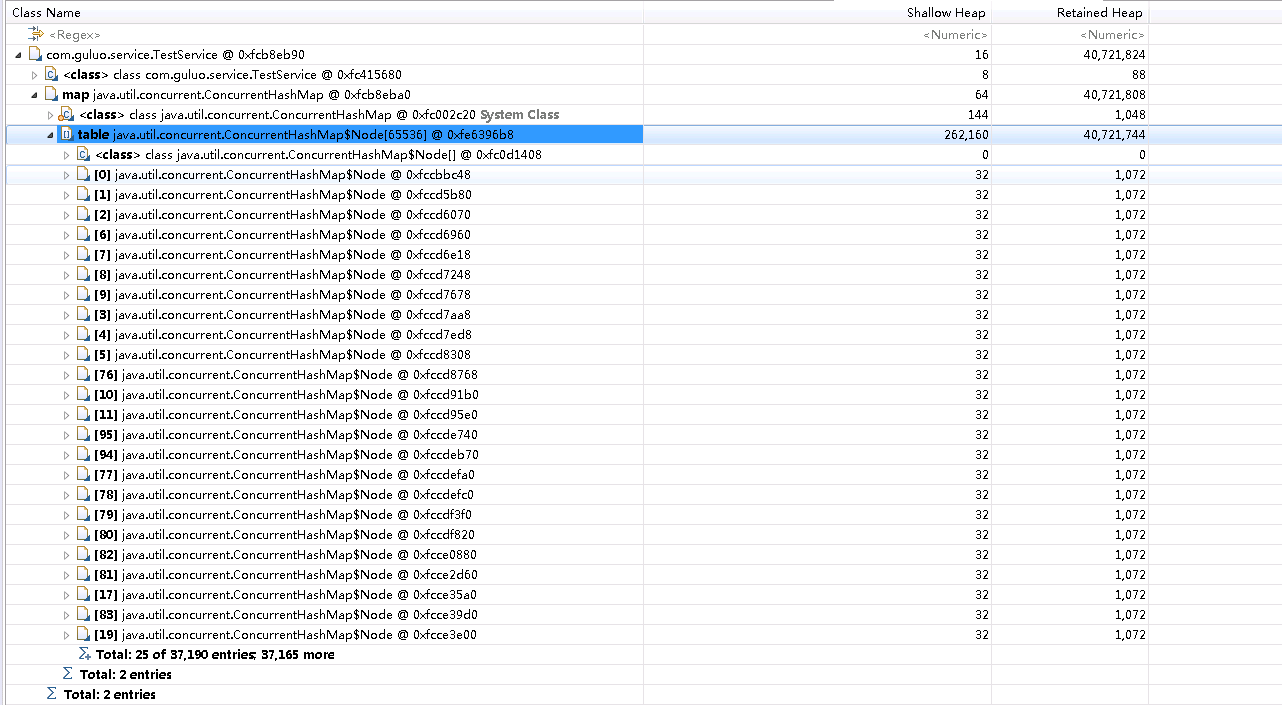1282x705 pixels.
Task: Click object icon of entry [10]
Action: tap(84, 395)
